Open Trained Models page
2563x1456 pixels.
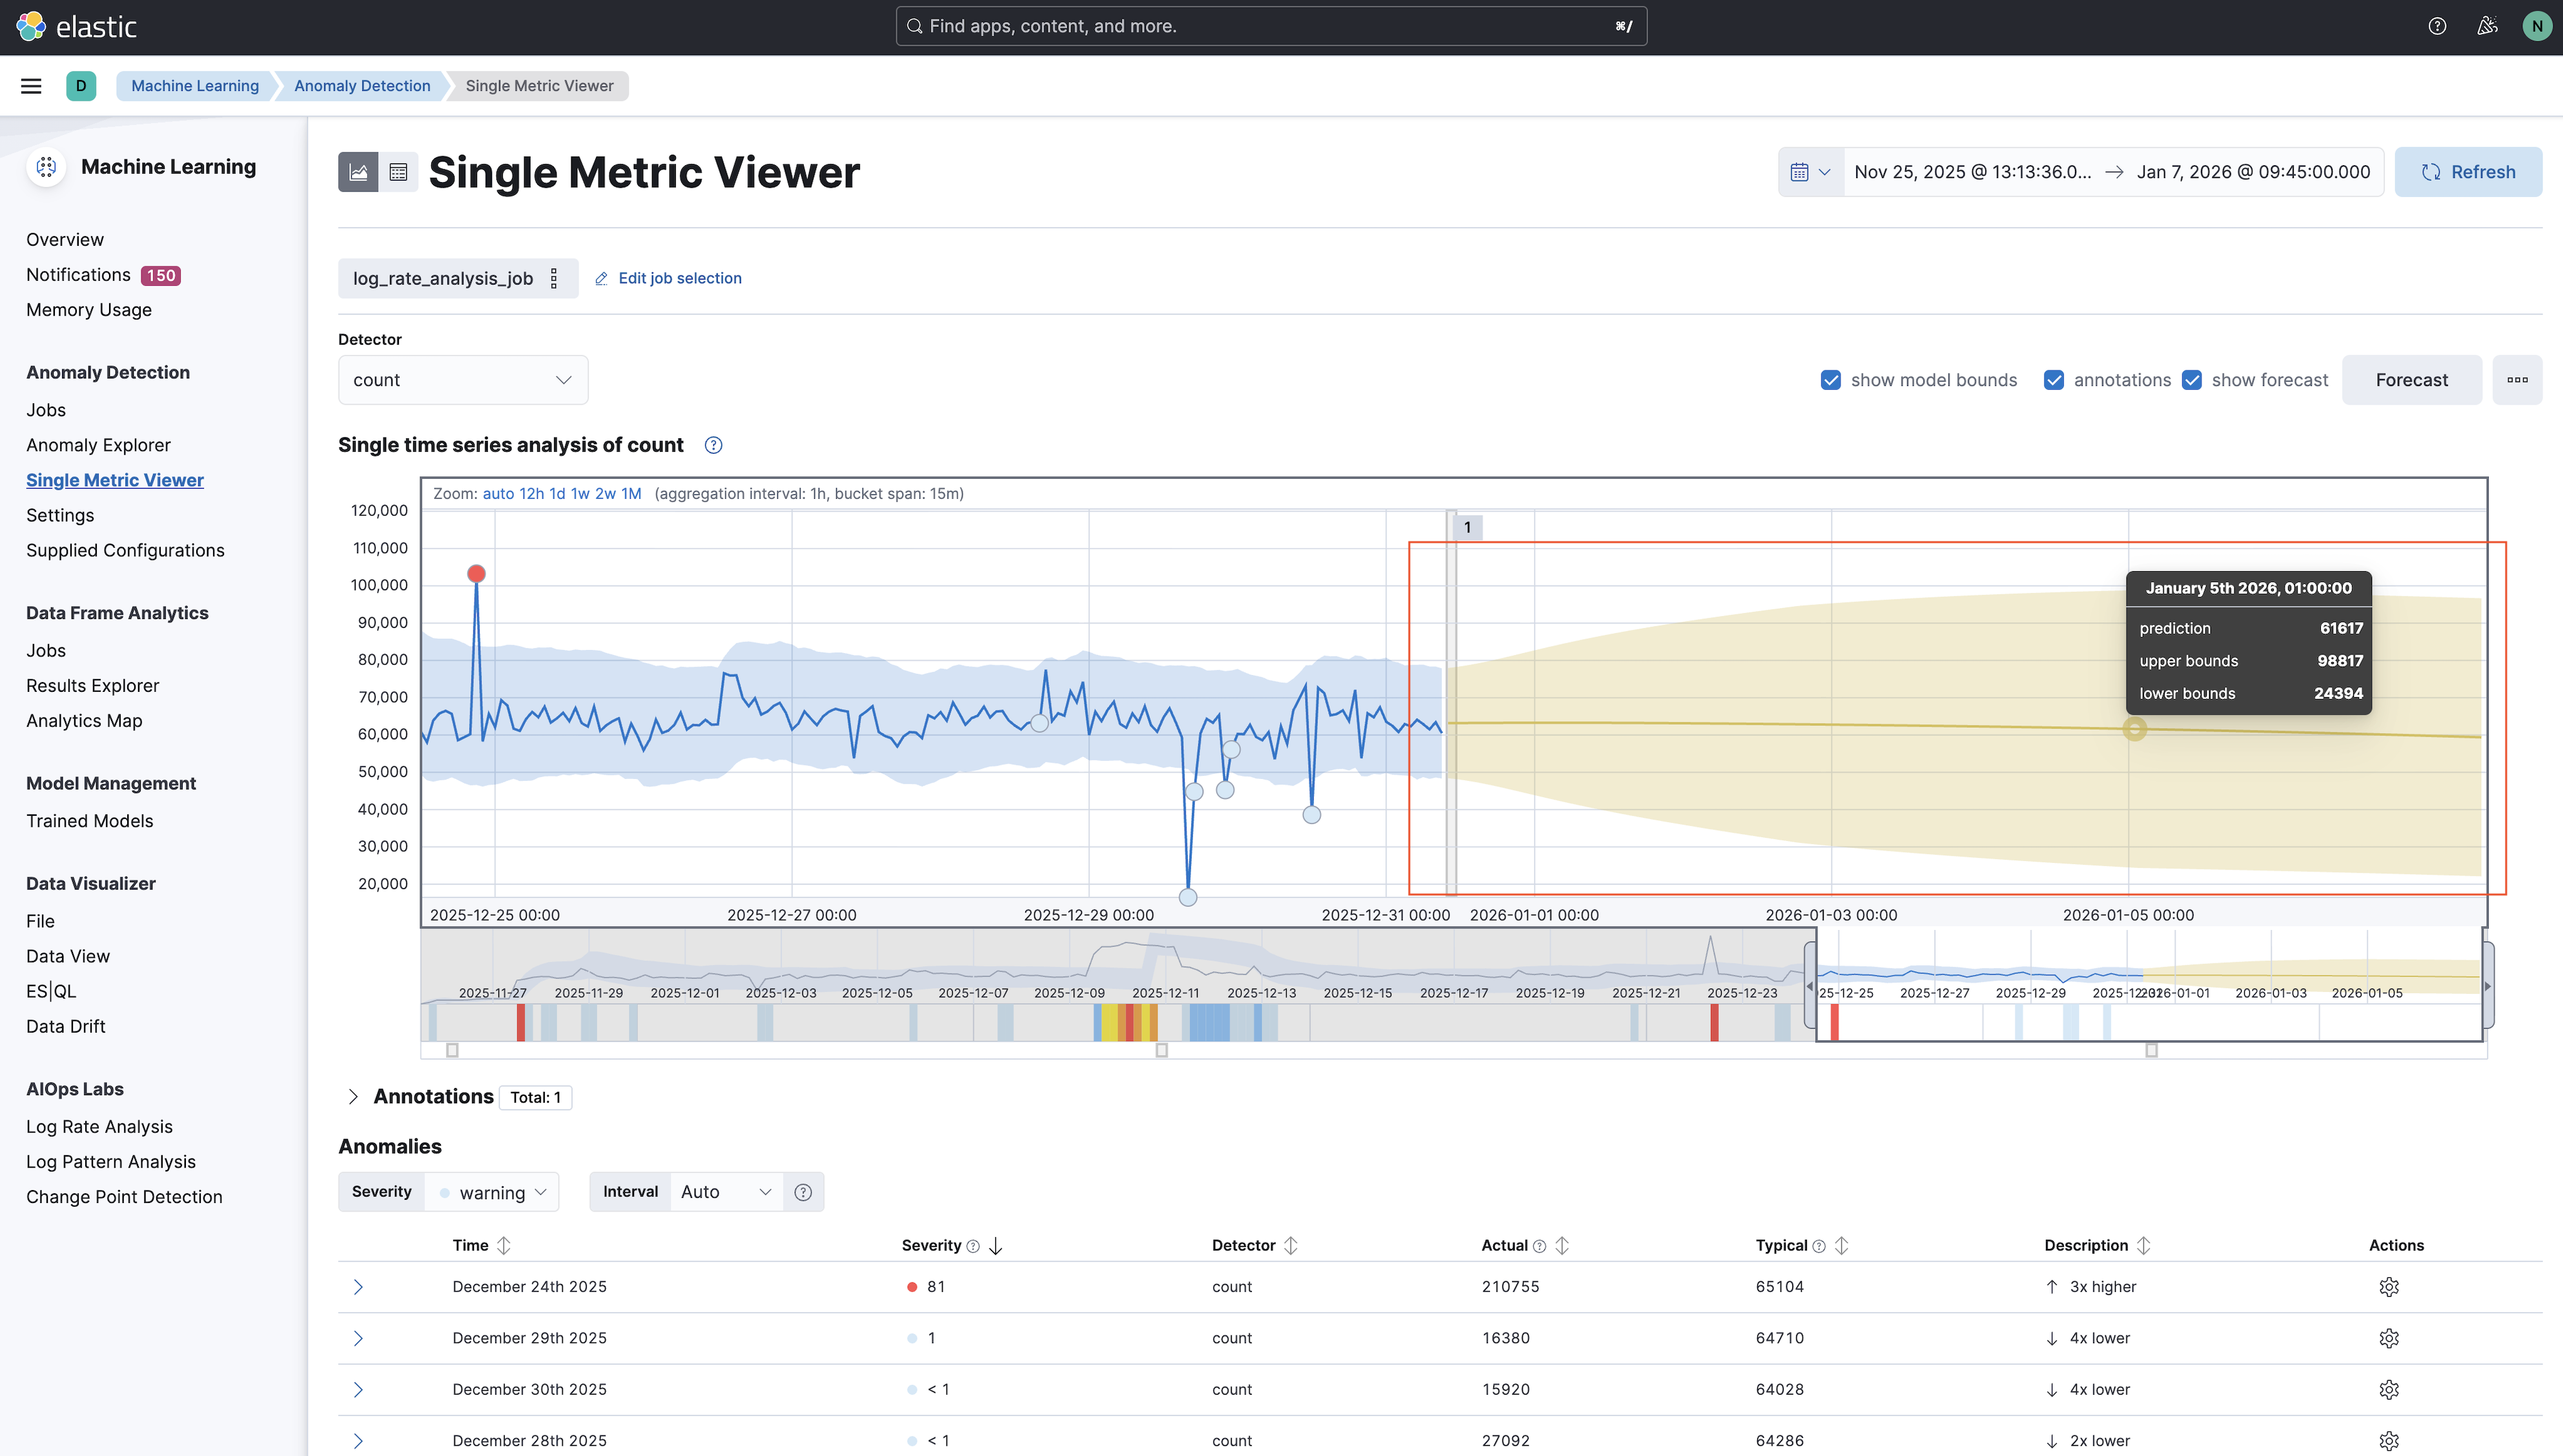tap(89, 821)
